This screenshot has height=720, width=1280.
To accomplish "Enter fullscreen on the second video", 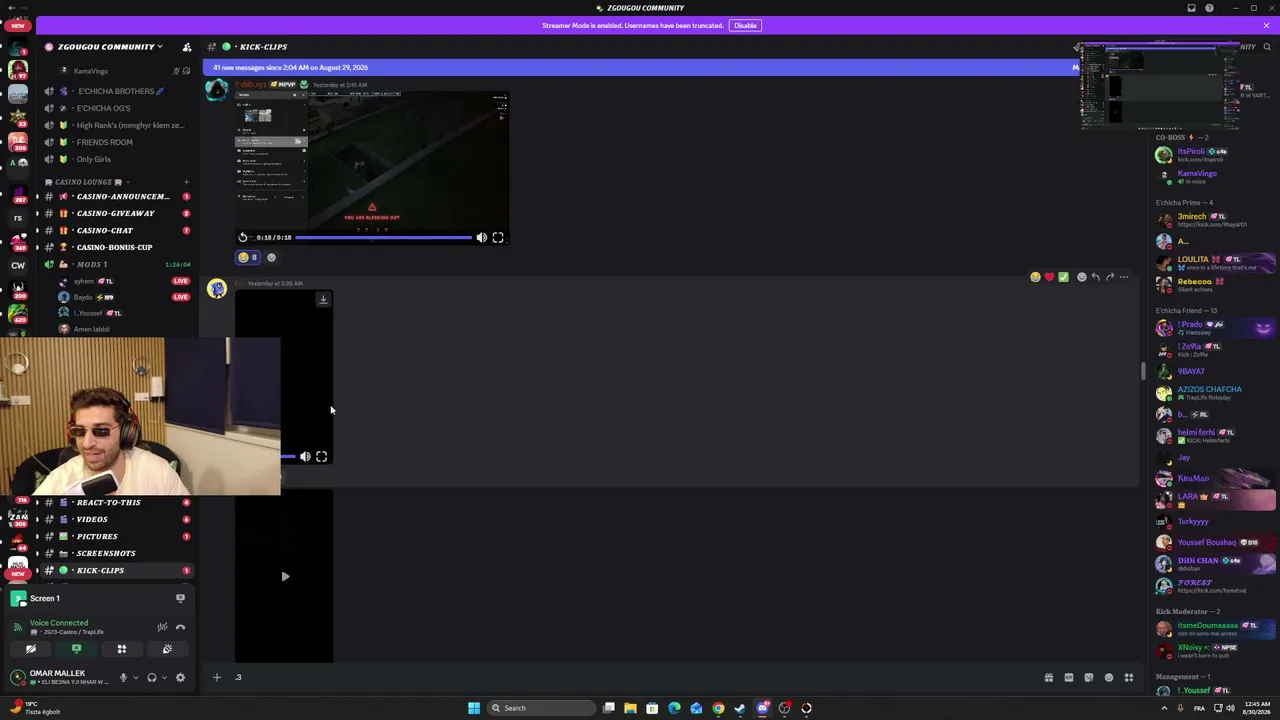I will click(321, 456).
